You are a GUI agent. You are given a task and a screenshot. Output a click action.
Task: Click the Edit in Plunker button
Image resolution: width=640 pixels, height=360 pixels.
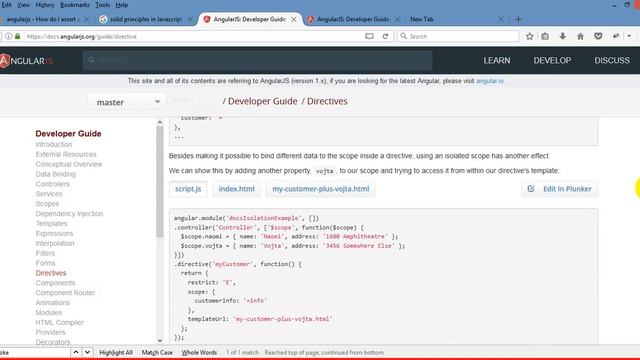[560, 189]
